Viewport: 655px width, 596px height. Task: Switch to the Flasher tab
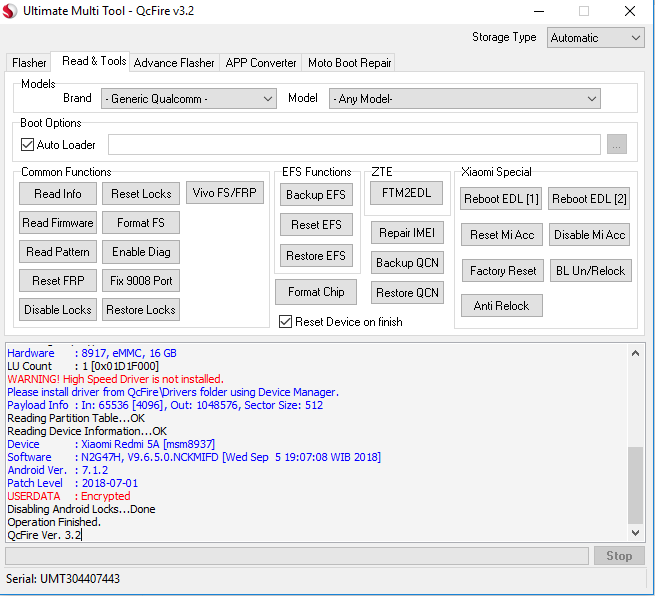click(x=29, y=63)
